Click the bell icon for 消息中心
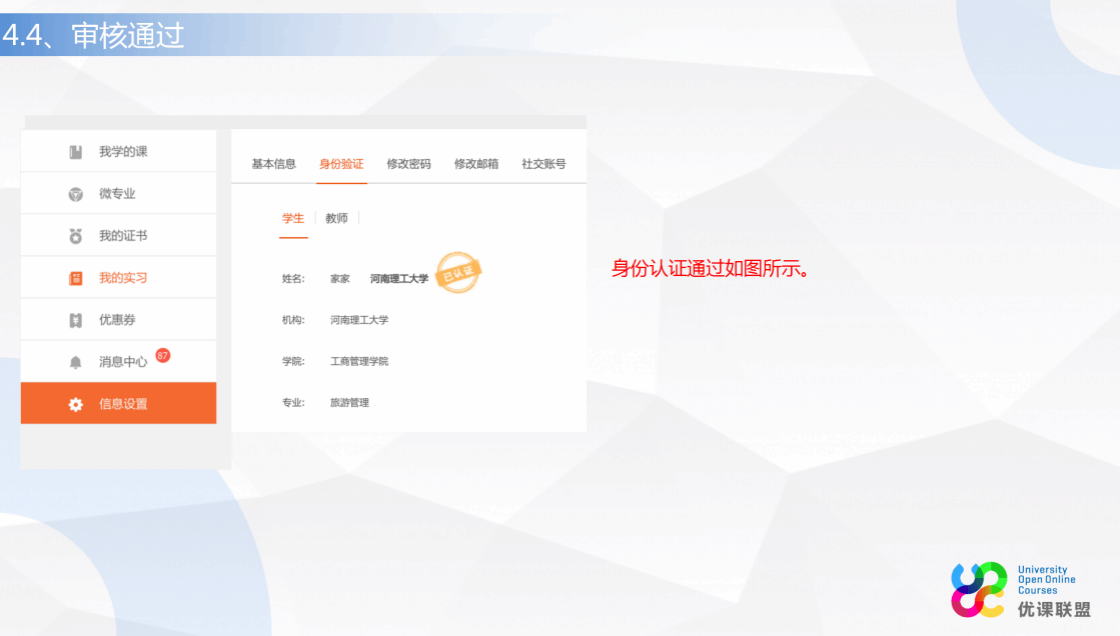1120x636 pixels. 76,362
